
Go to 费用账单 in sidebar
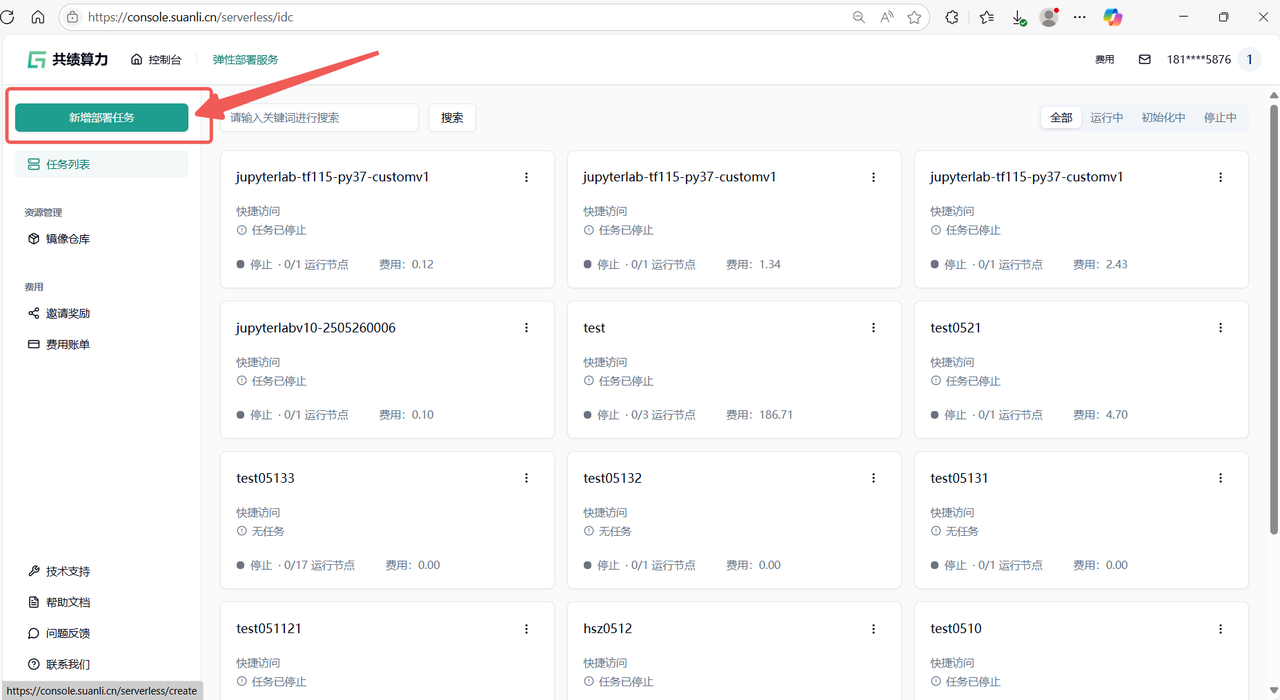(67, 345)
